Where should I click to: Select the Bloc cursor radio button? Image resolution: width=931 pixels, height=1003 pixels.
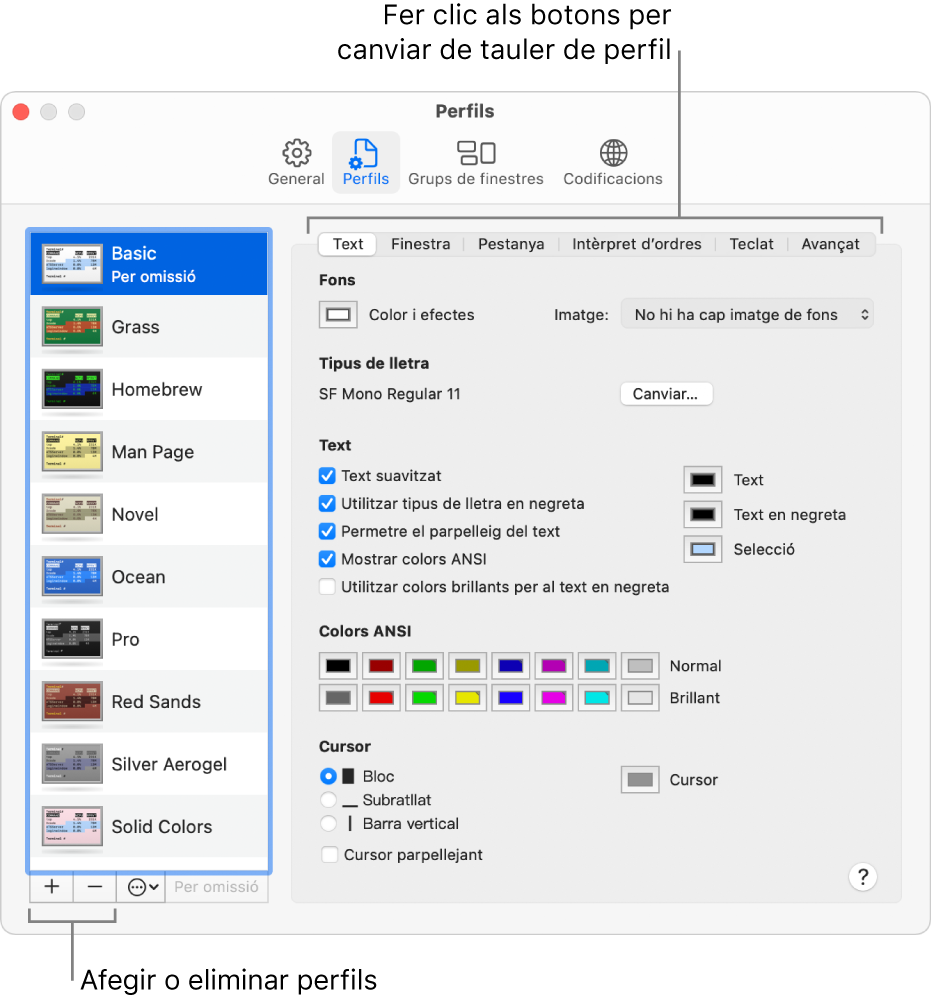(328, 776)
